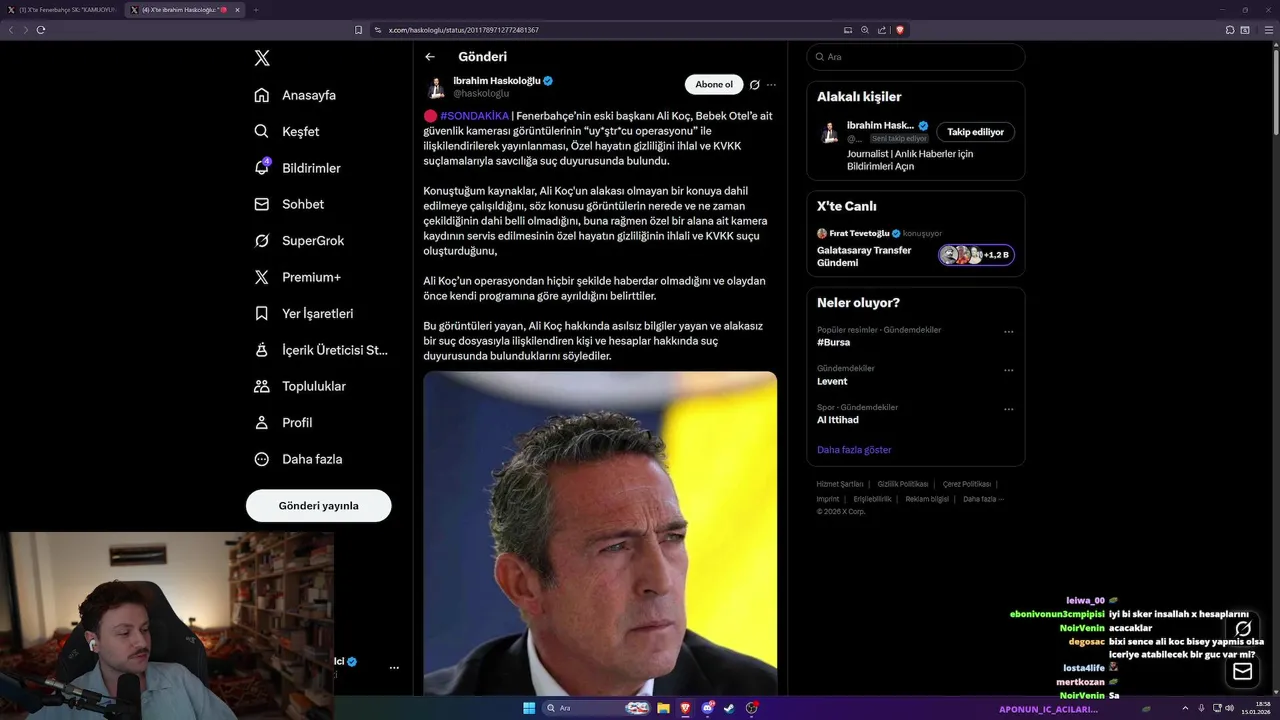The width and height of the screenshot is (1280, 720).
Task: Open Bildirimler notifications
Action: pyautogui.click(x=297, y=168)
